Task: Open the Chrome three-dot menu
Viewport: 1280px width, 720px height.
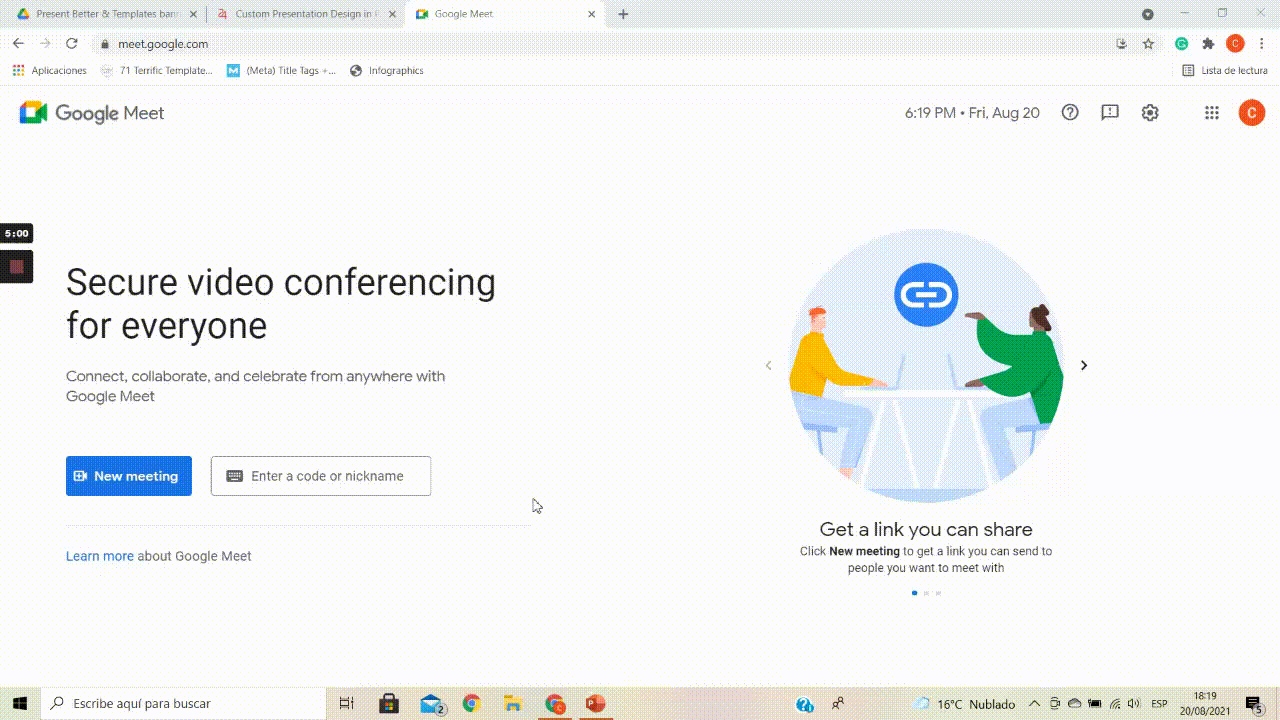Action: 1263,44
